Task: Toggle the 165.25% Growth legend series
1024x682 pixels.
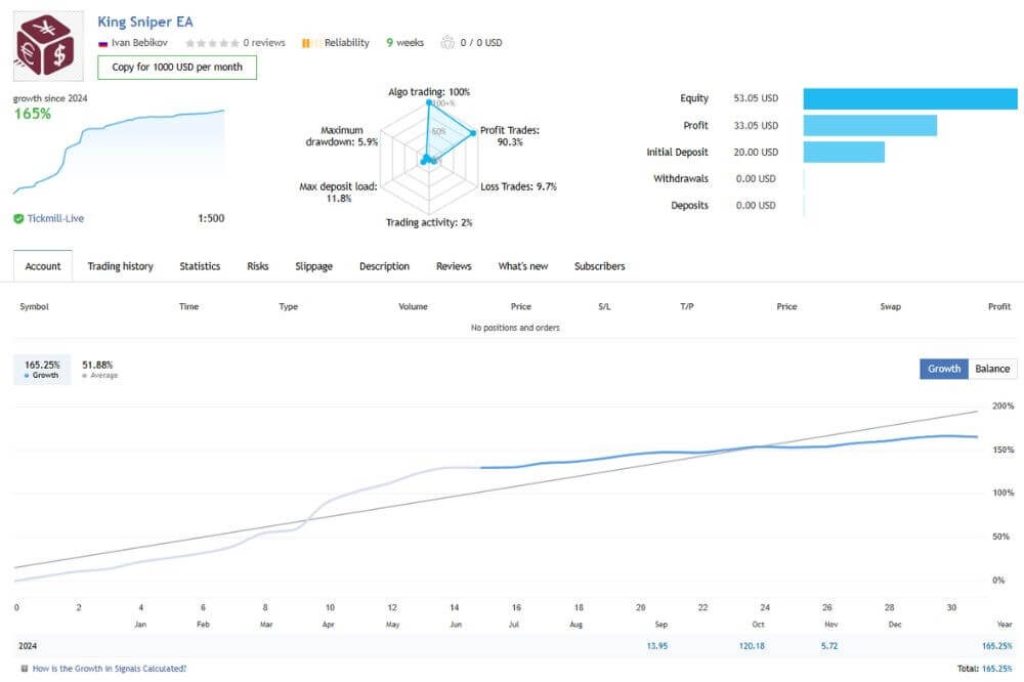Action: [41, 369]
